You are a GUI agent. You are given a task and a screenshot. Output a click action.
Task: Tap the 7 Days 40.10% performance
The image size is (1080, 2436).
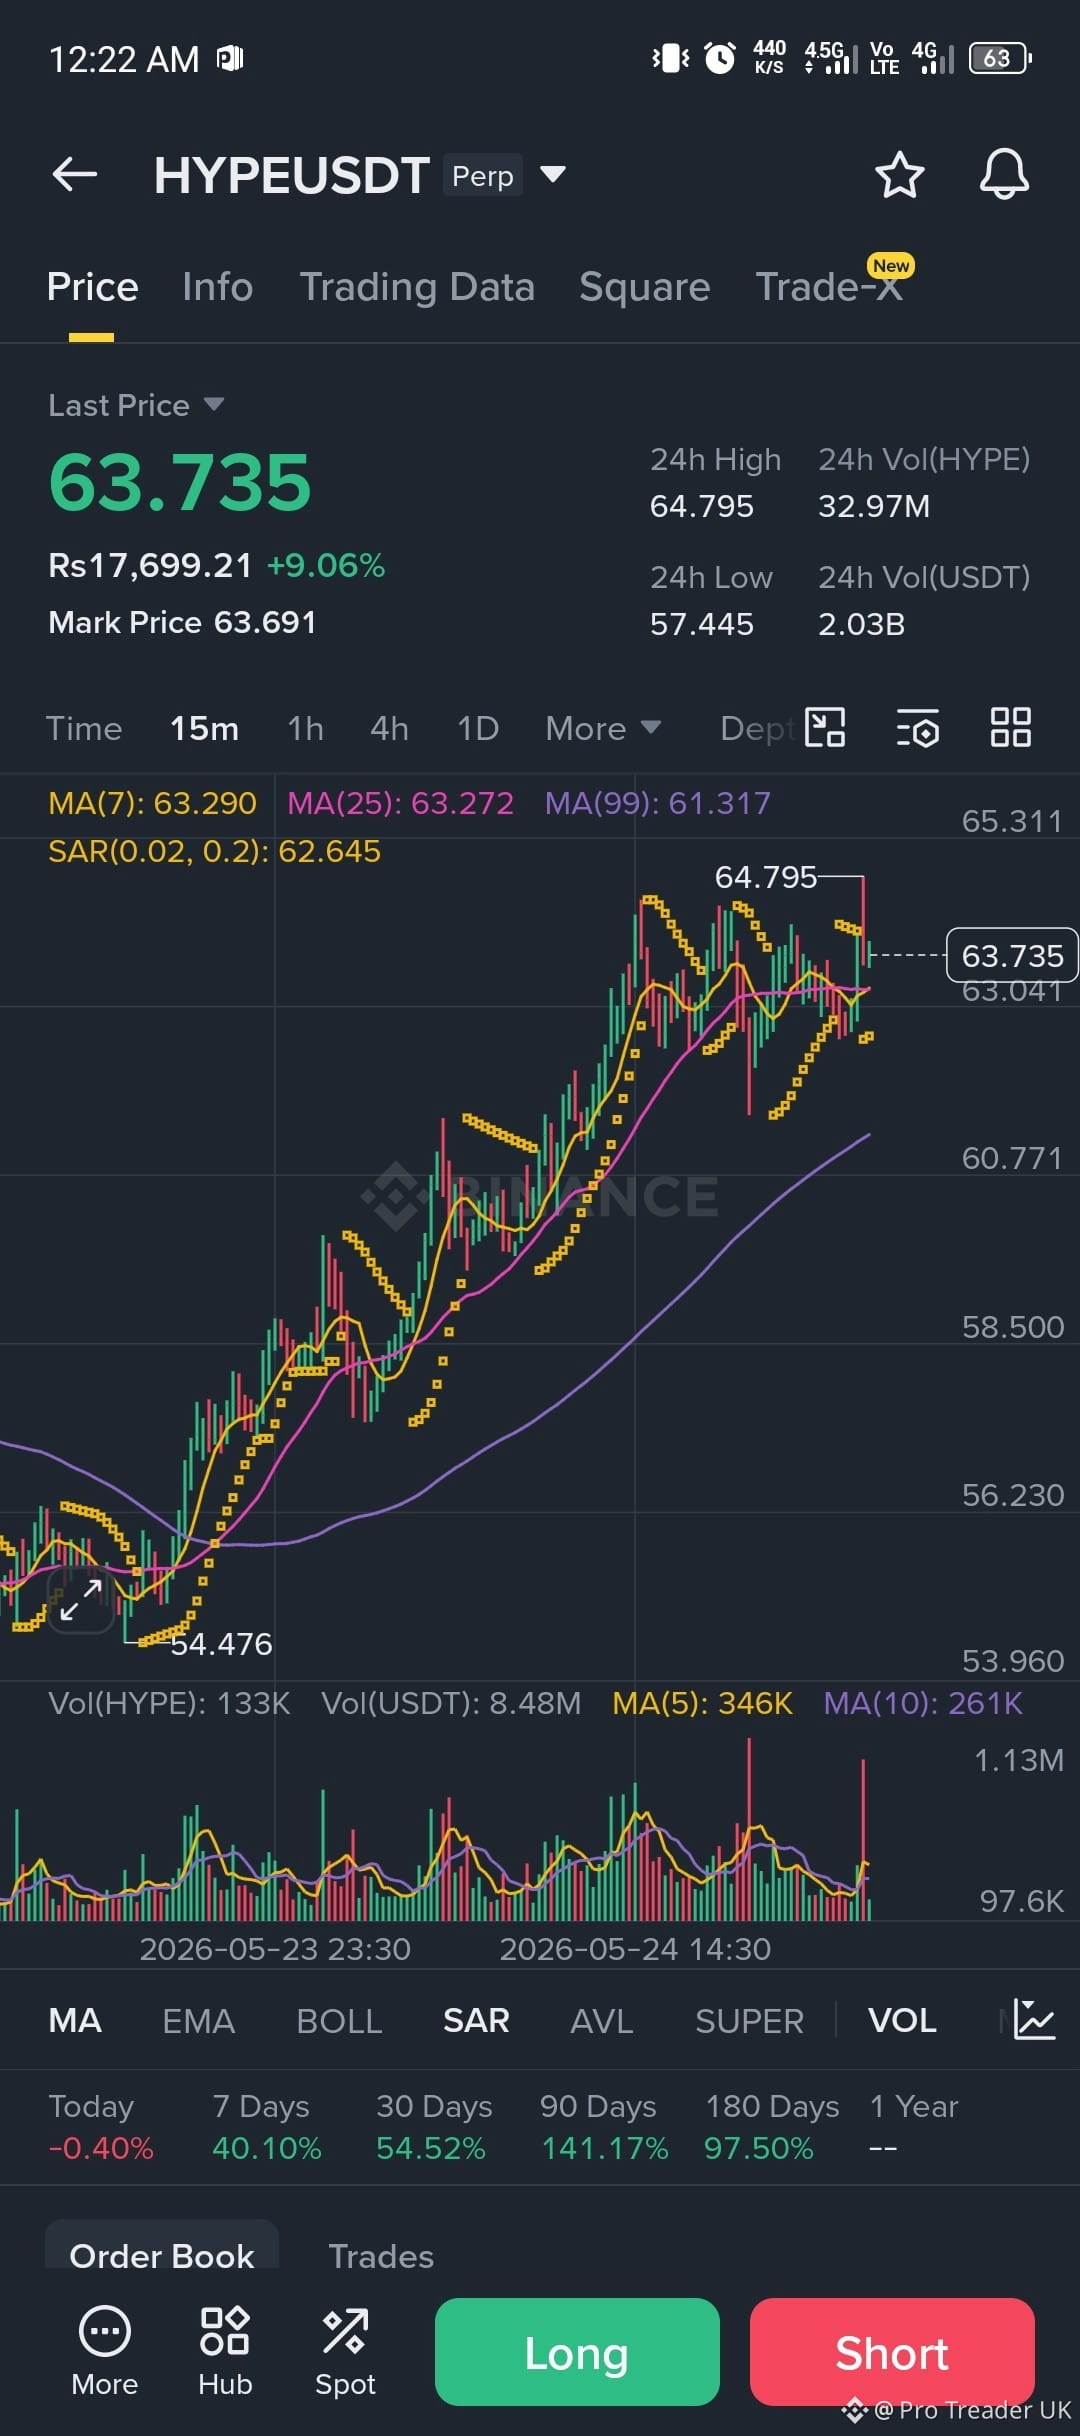(266, 2127)
